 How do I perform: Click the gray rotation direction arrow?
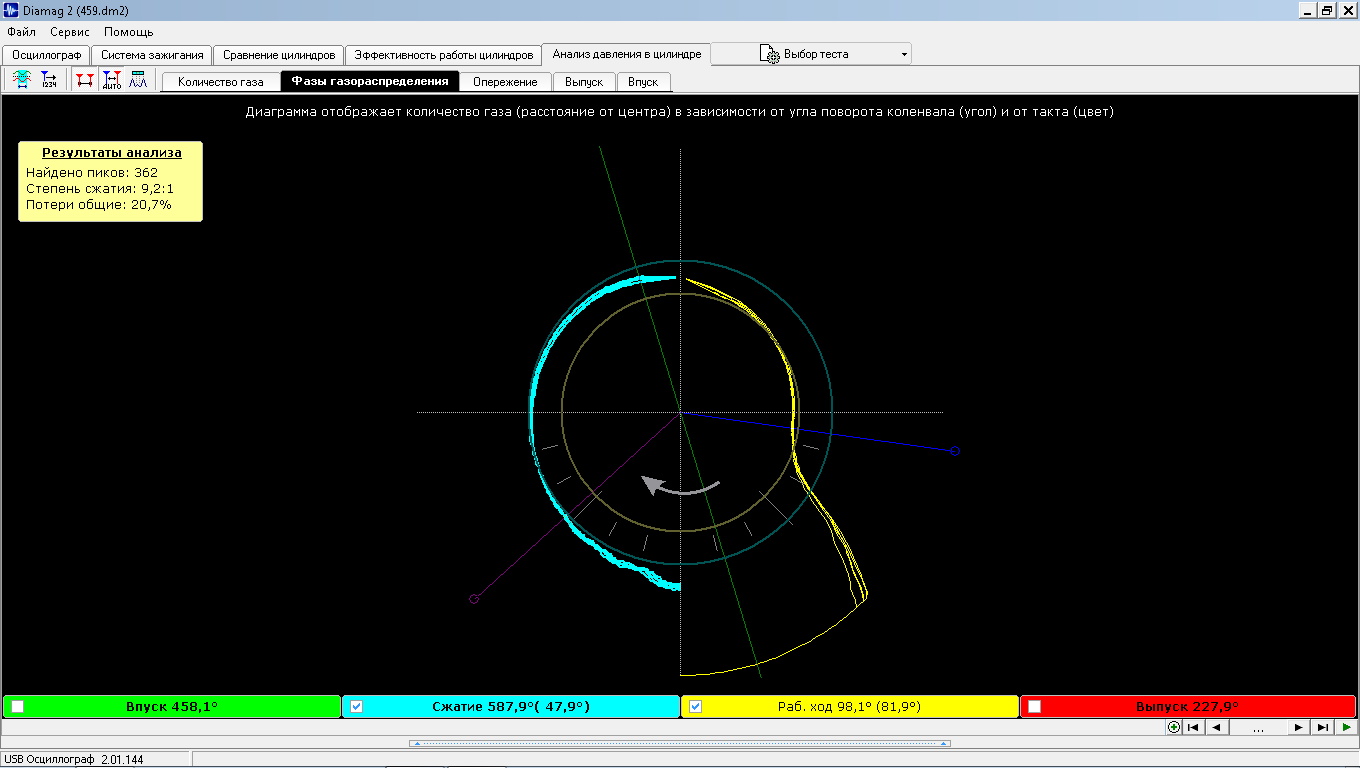pyautogui.click(x=680, y=486)
